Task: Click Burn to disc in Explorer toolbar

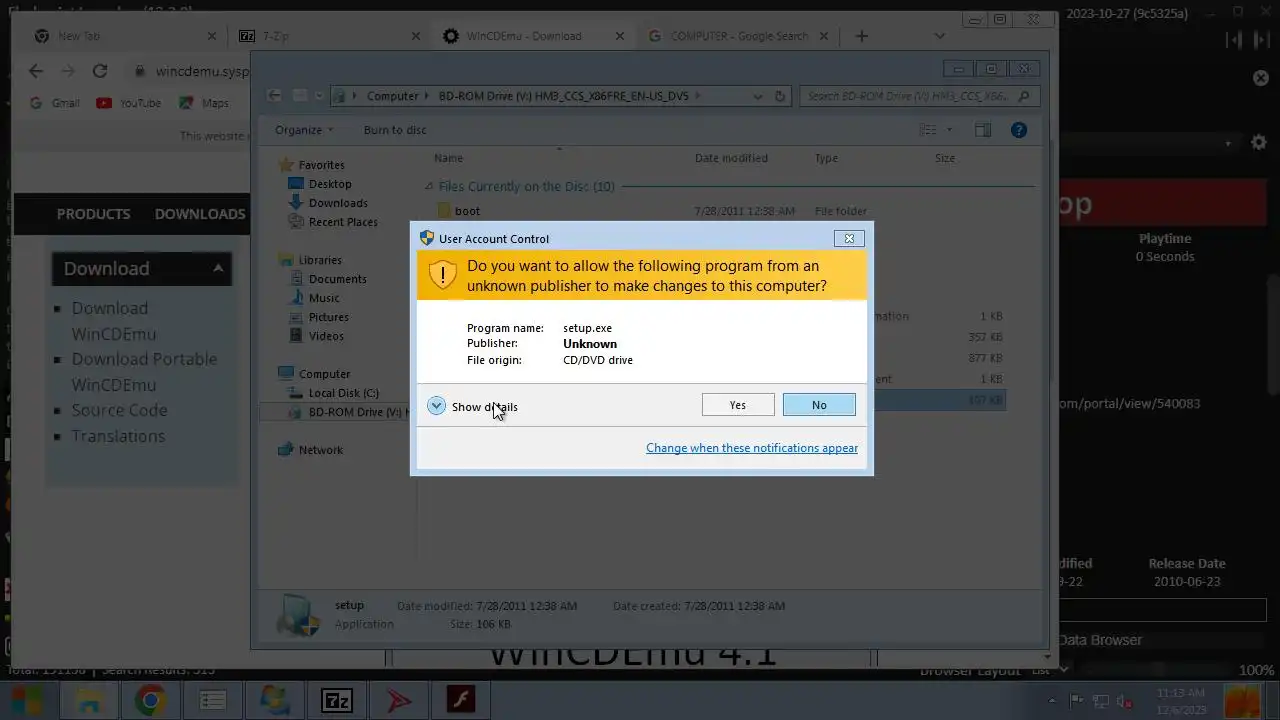Action: pyautogui.click(x=395, y=130)
